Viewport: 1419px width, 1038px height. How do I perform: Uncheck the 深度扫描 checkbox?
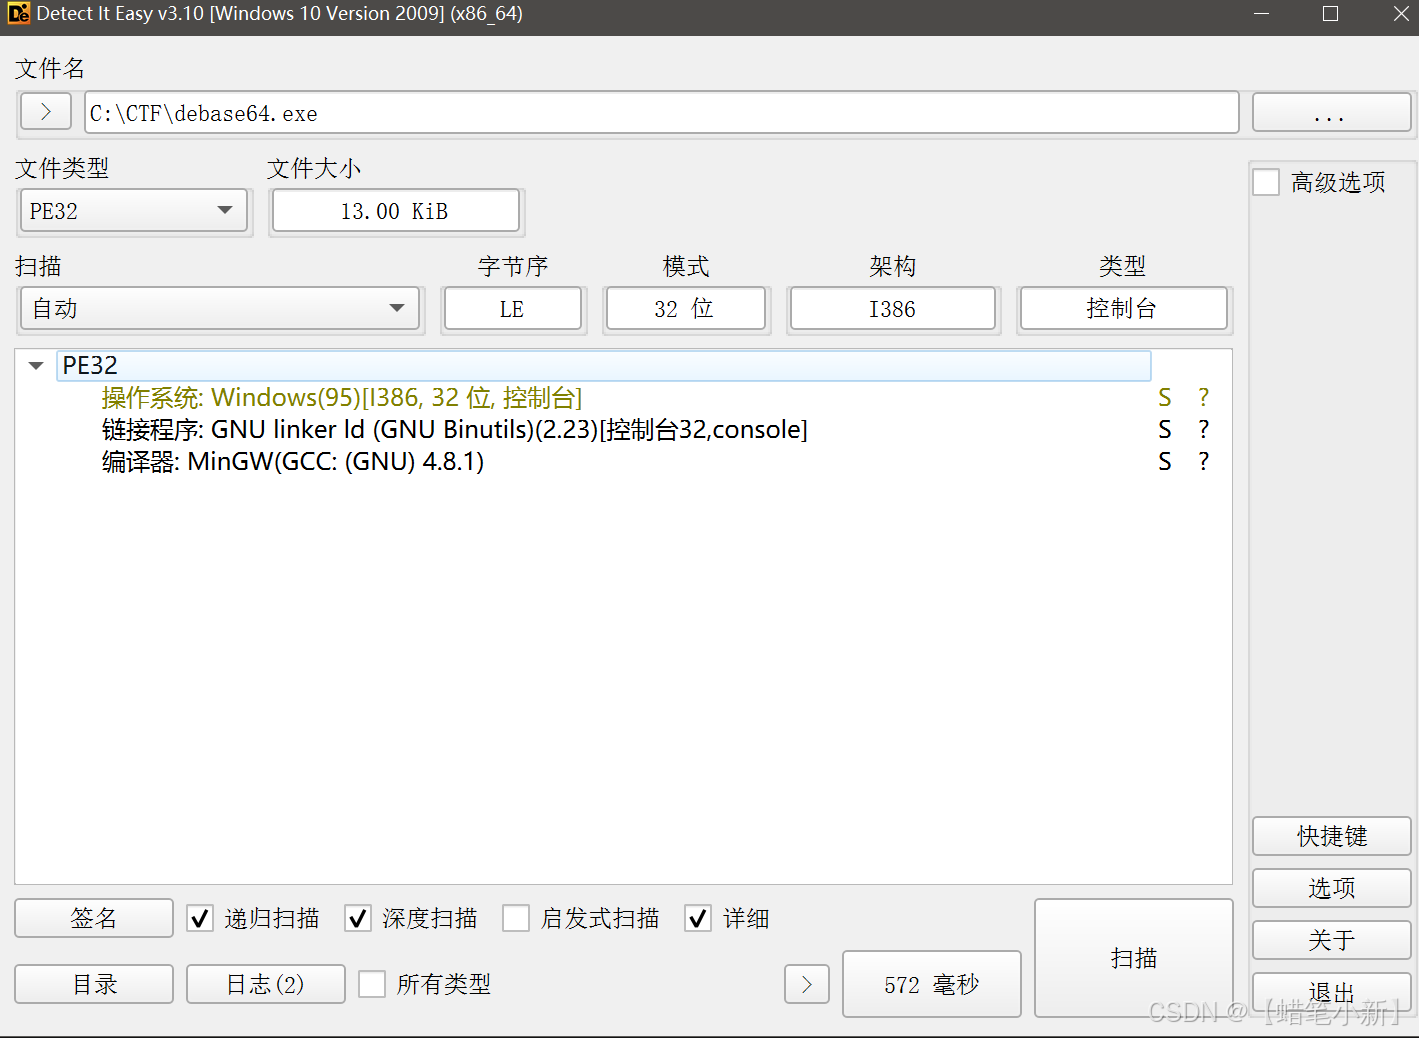point(358,918)
